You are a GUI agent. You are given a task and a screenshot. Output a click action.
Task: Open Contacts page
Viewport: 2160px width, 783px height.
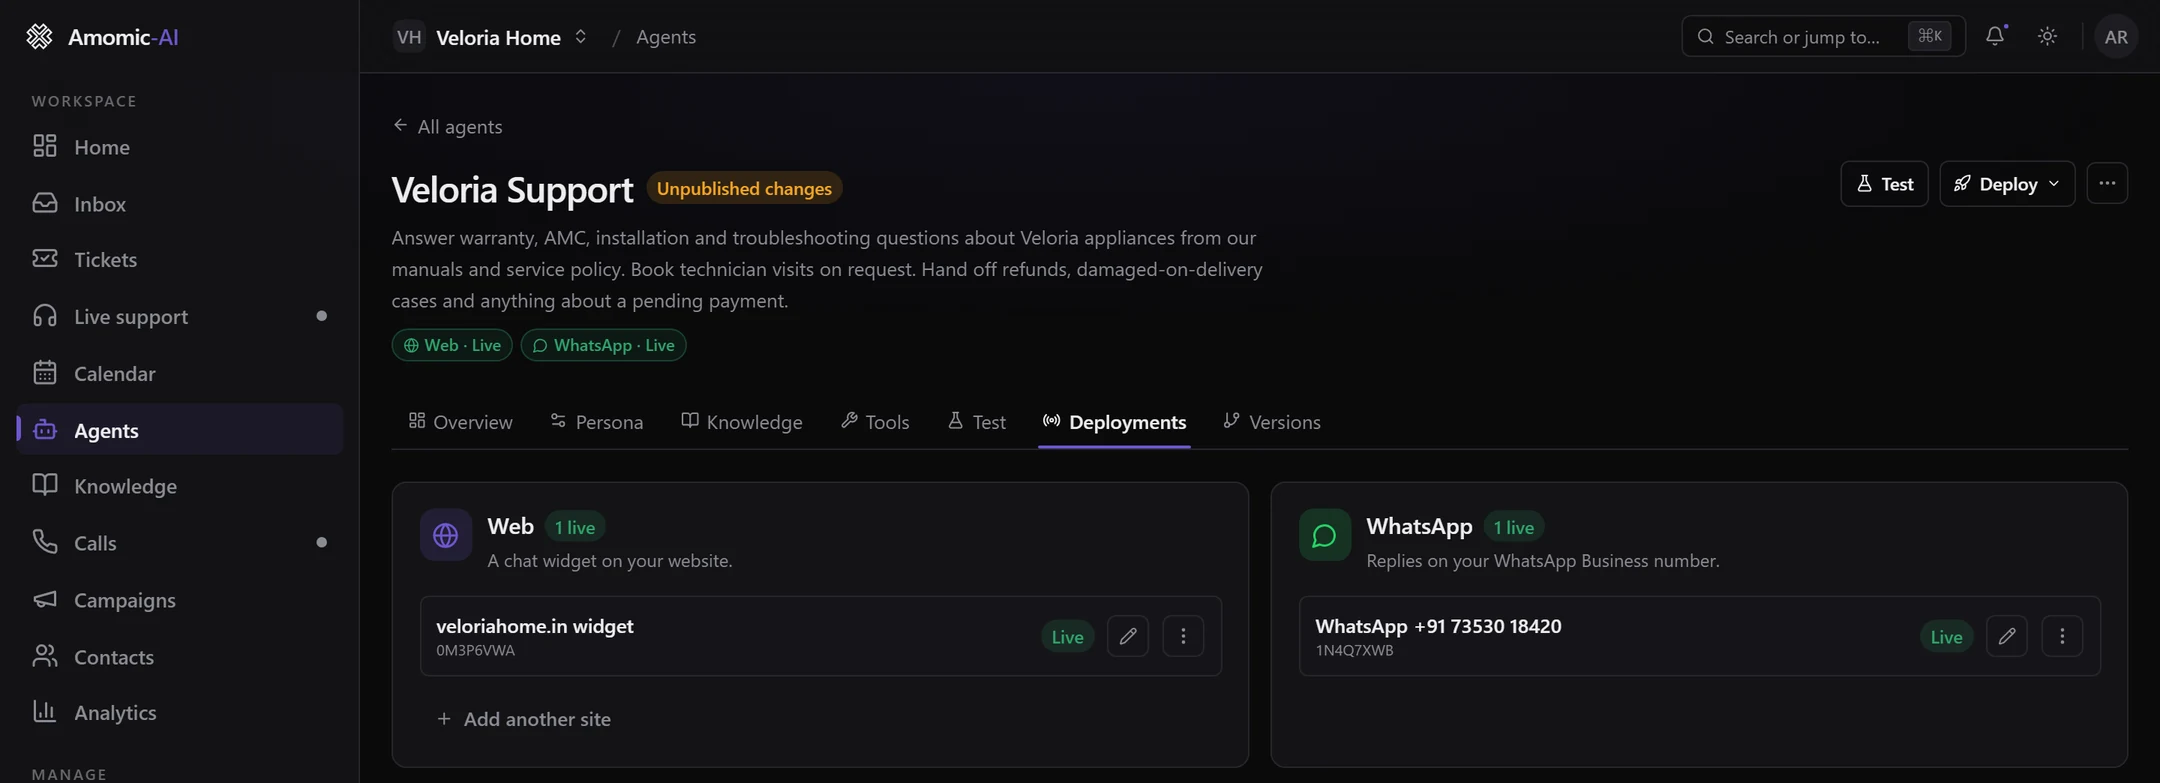tap(180, 657)
